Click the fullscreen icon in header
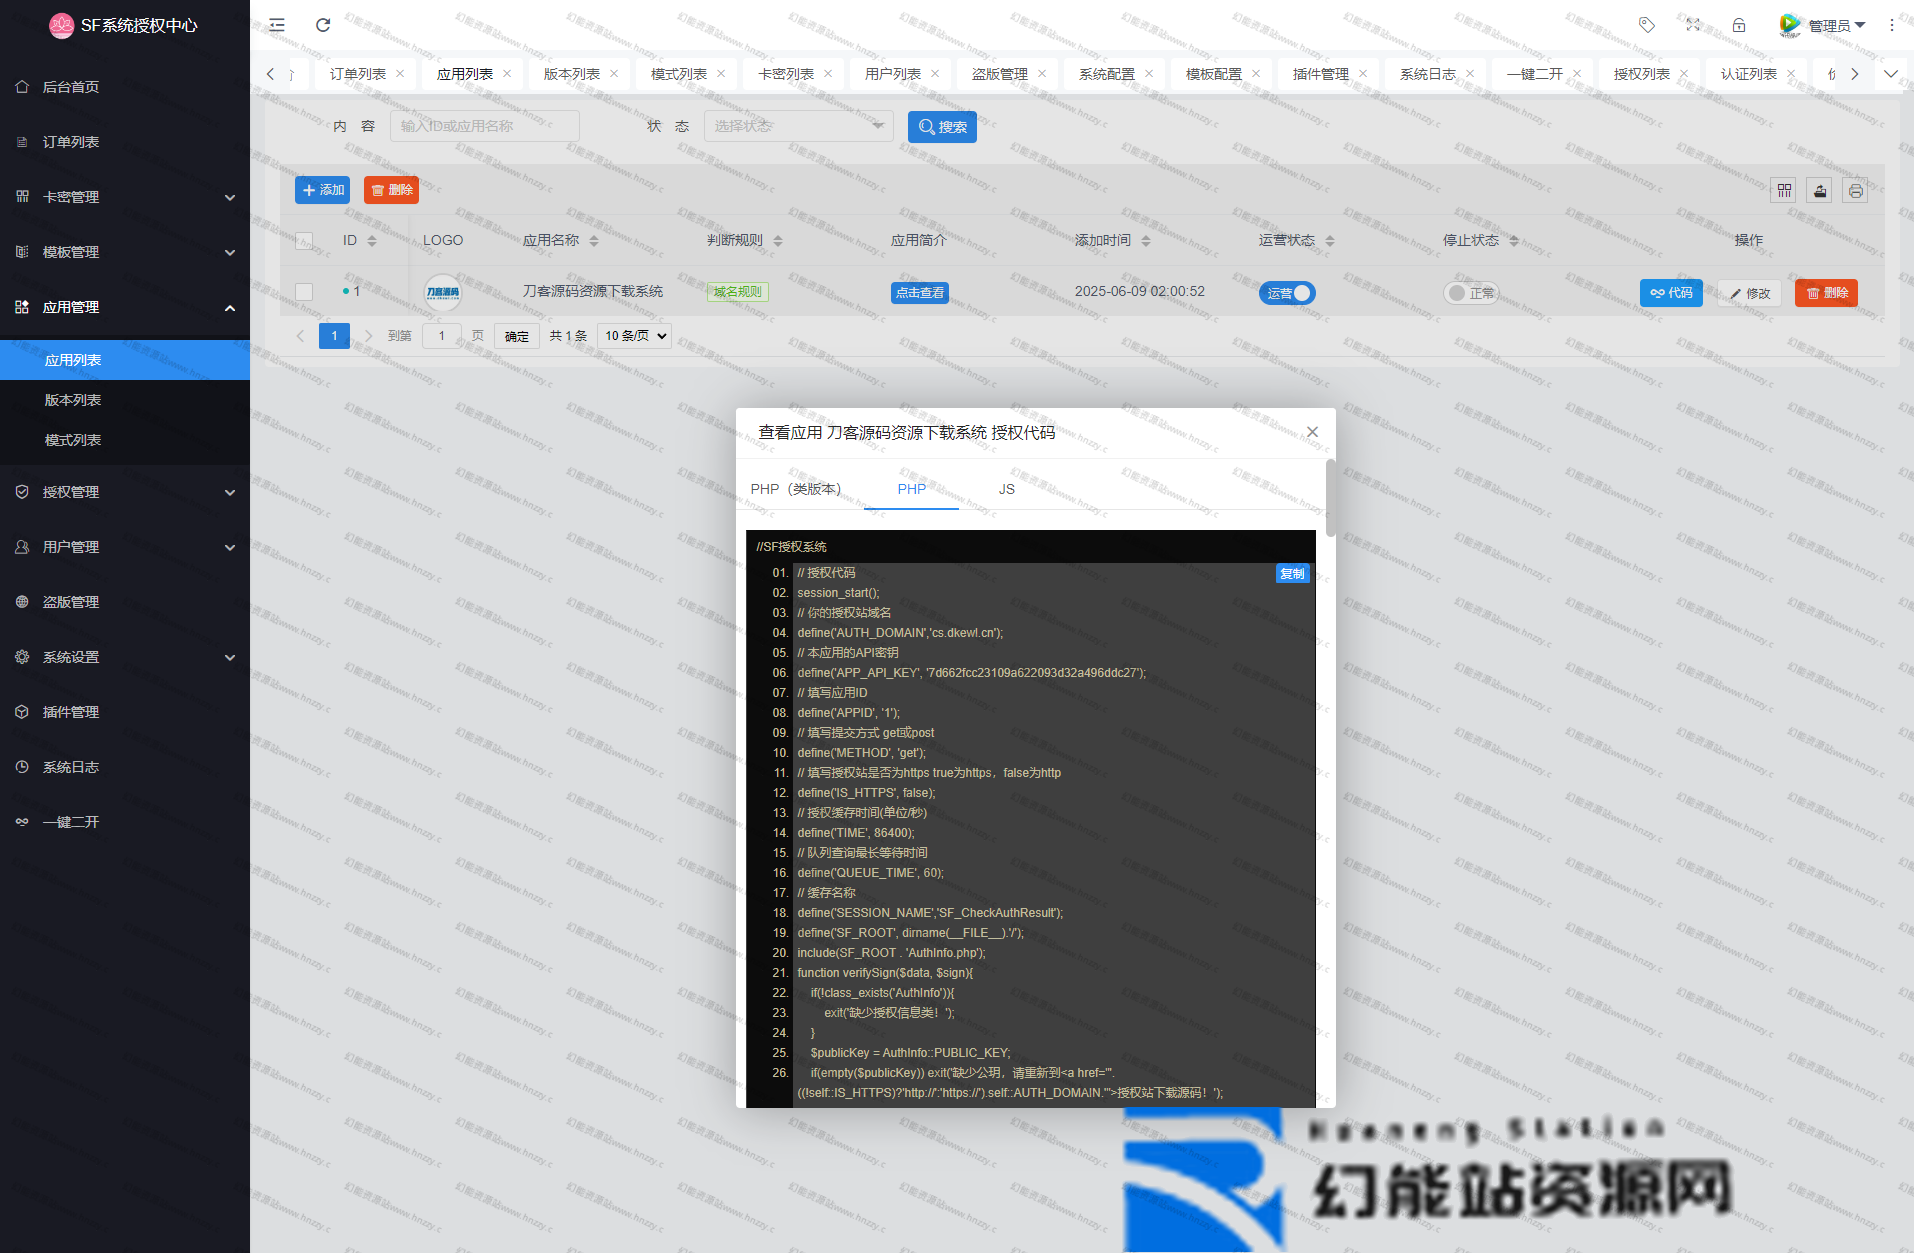Screen dimensions: 1914x1253 1693,25
